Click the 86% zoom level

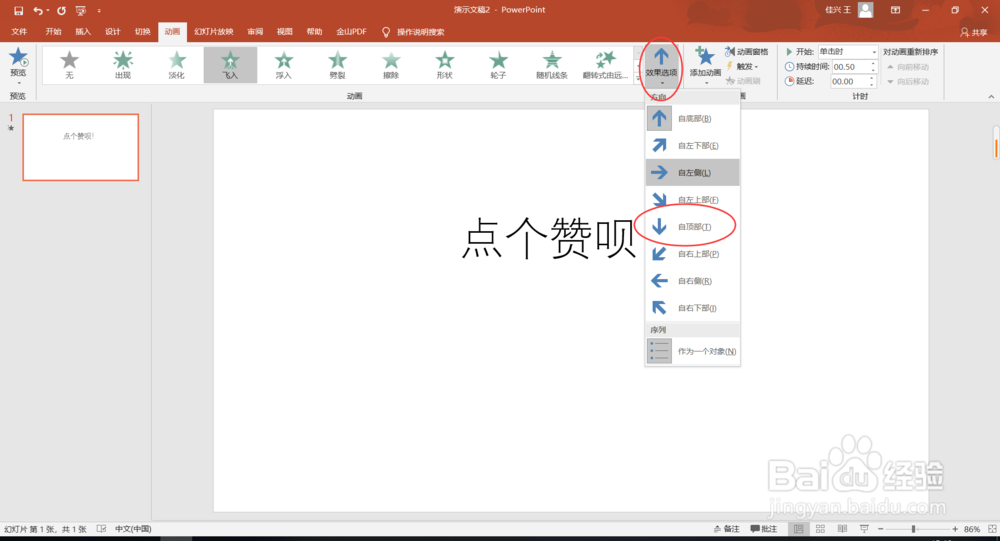[x=972, y=529]
